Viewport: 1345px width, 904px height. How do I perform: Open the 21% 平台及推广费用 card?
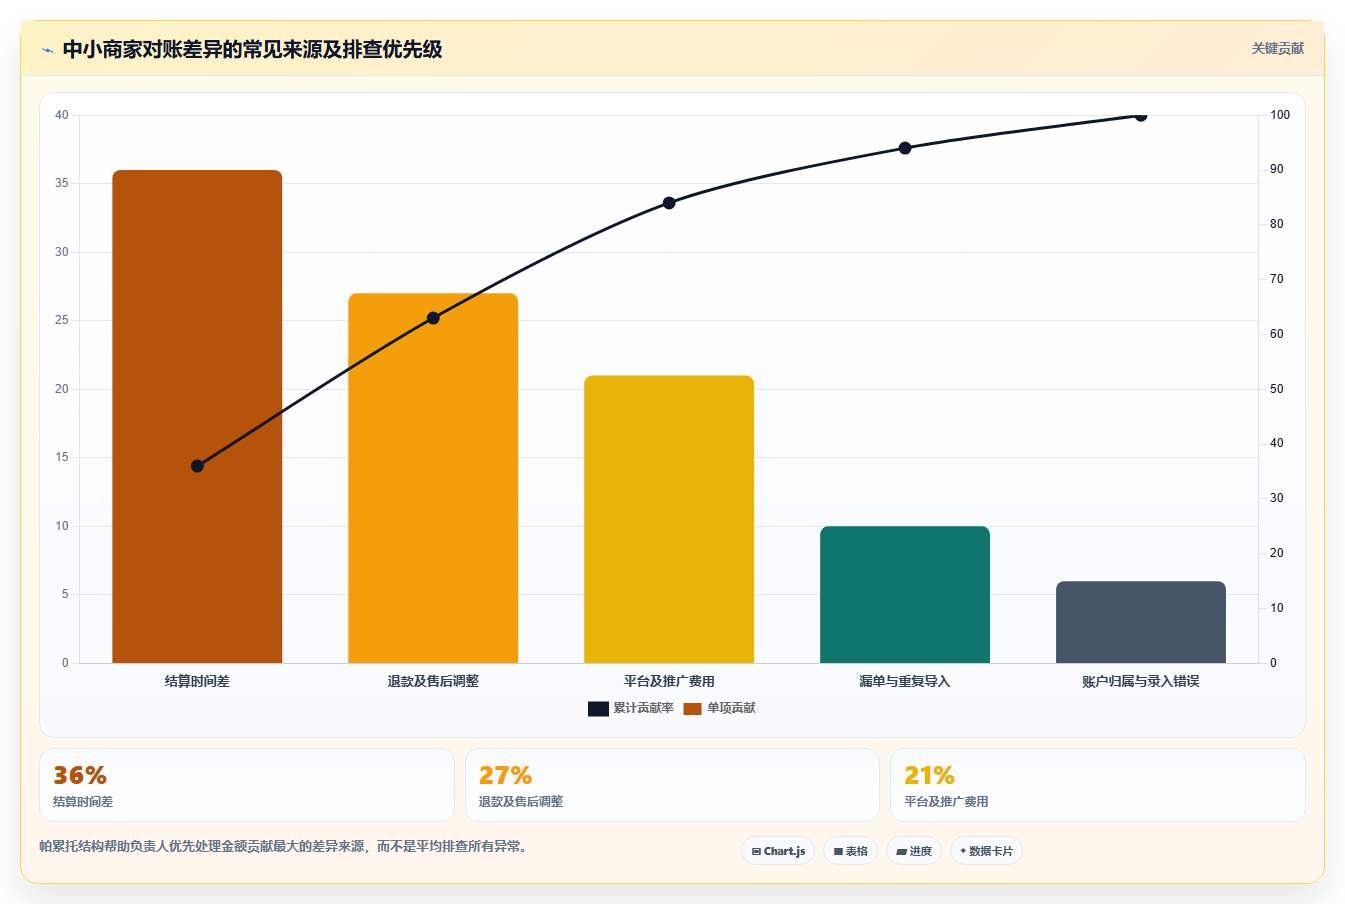click(x=1098, y=785)
